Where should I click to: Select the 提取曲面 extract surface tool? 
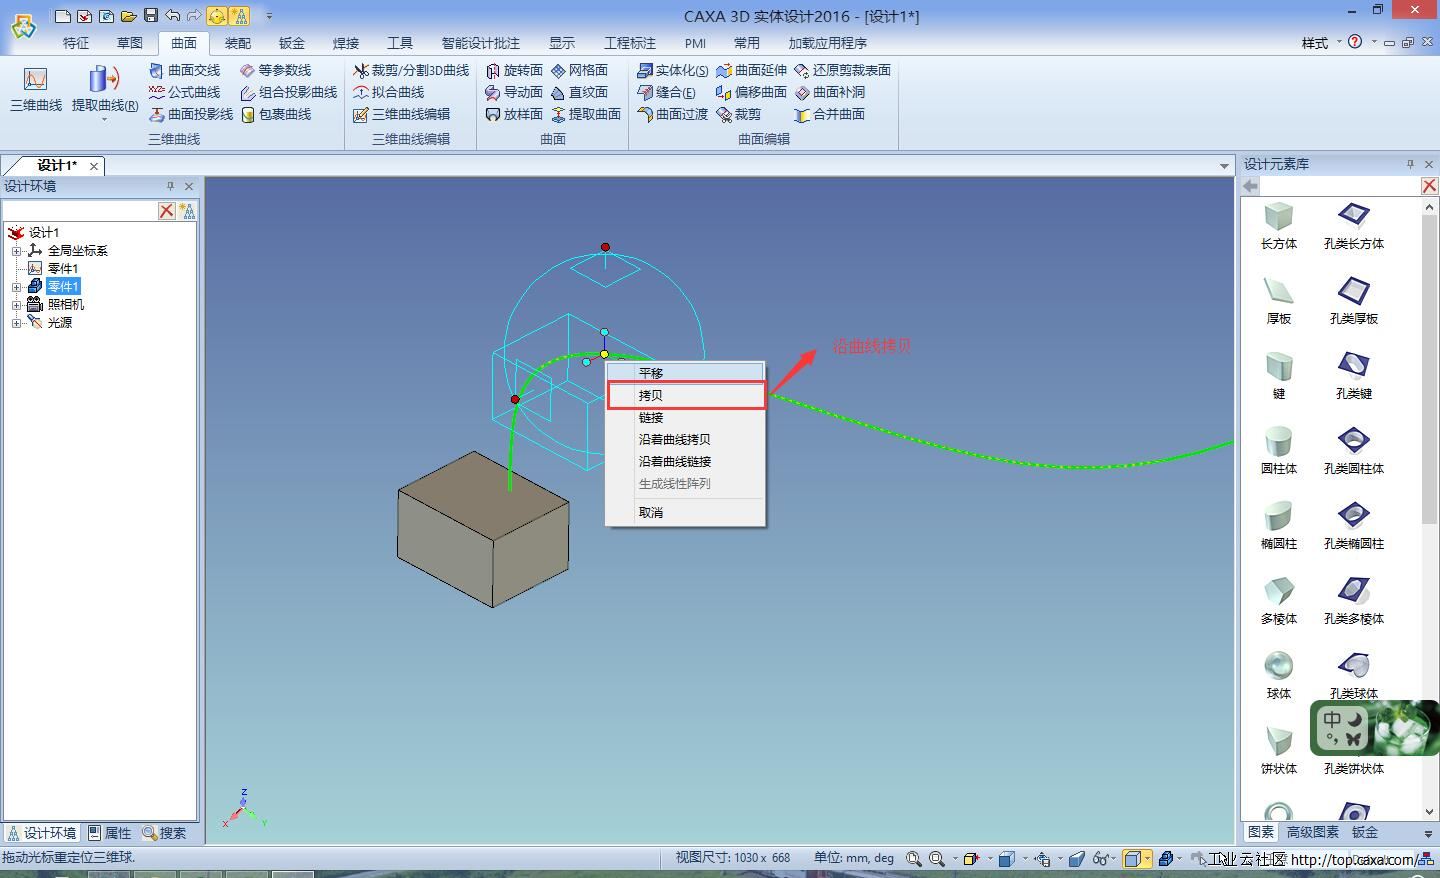(585, 114)
